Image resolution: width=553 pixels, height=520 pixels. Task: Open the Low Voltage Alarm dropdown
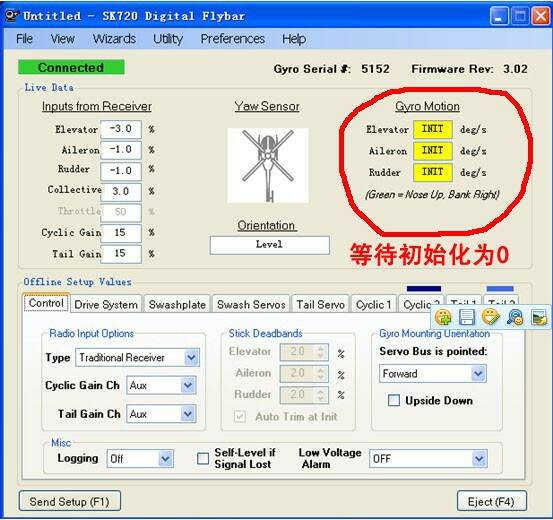coord(429,459)
